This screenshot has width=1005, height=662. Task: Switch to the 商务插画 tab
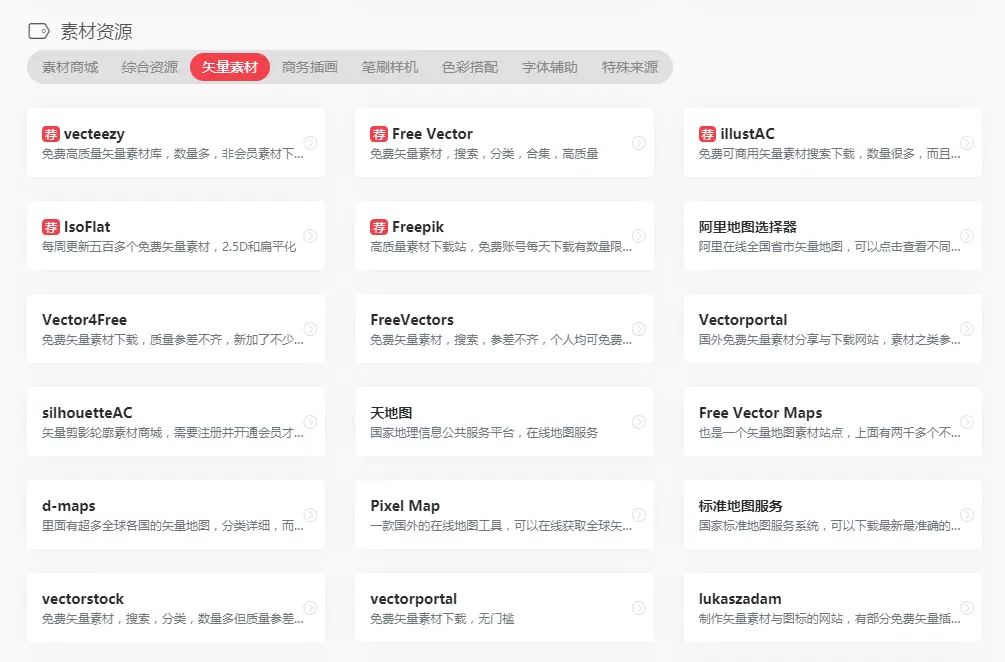coord(310,69)
